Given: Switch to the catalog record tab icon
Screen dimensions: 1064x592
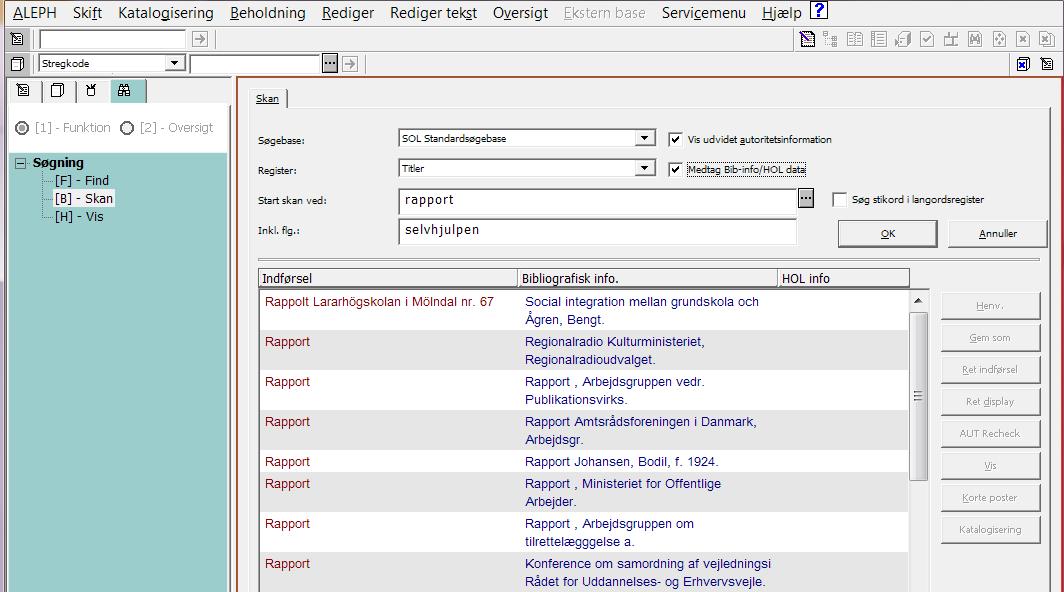Looking at the screenshot, I should click(24, 91).
